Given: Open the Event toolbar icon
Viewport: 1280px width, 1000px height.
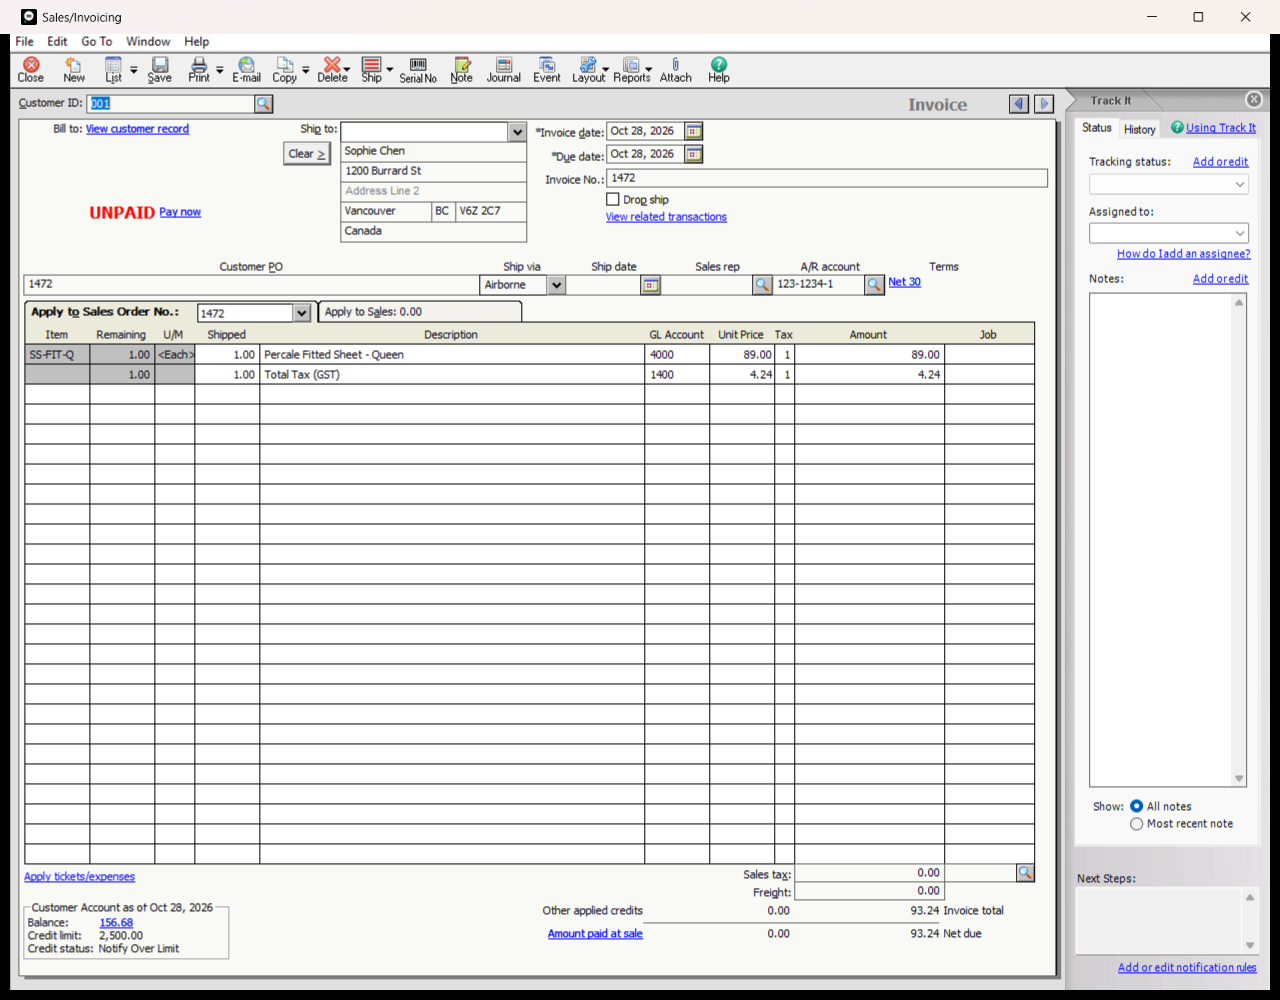Looking at the screenshot, I should tap(547, 70).
